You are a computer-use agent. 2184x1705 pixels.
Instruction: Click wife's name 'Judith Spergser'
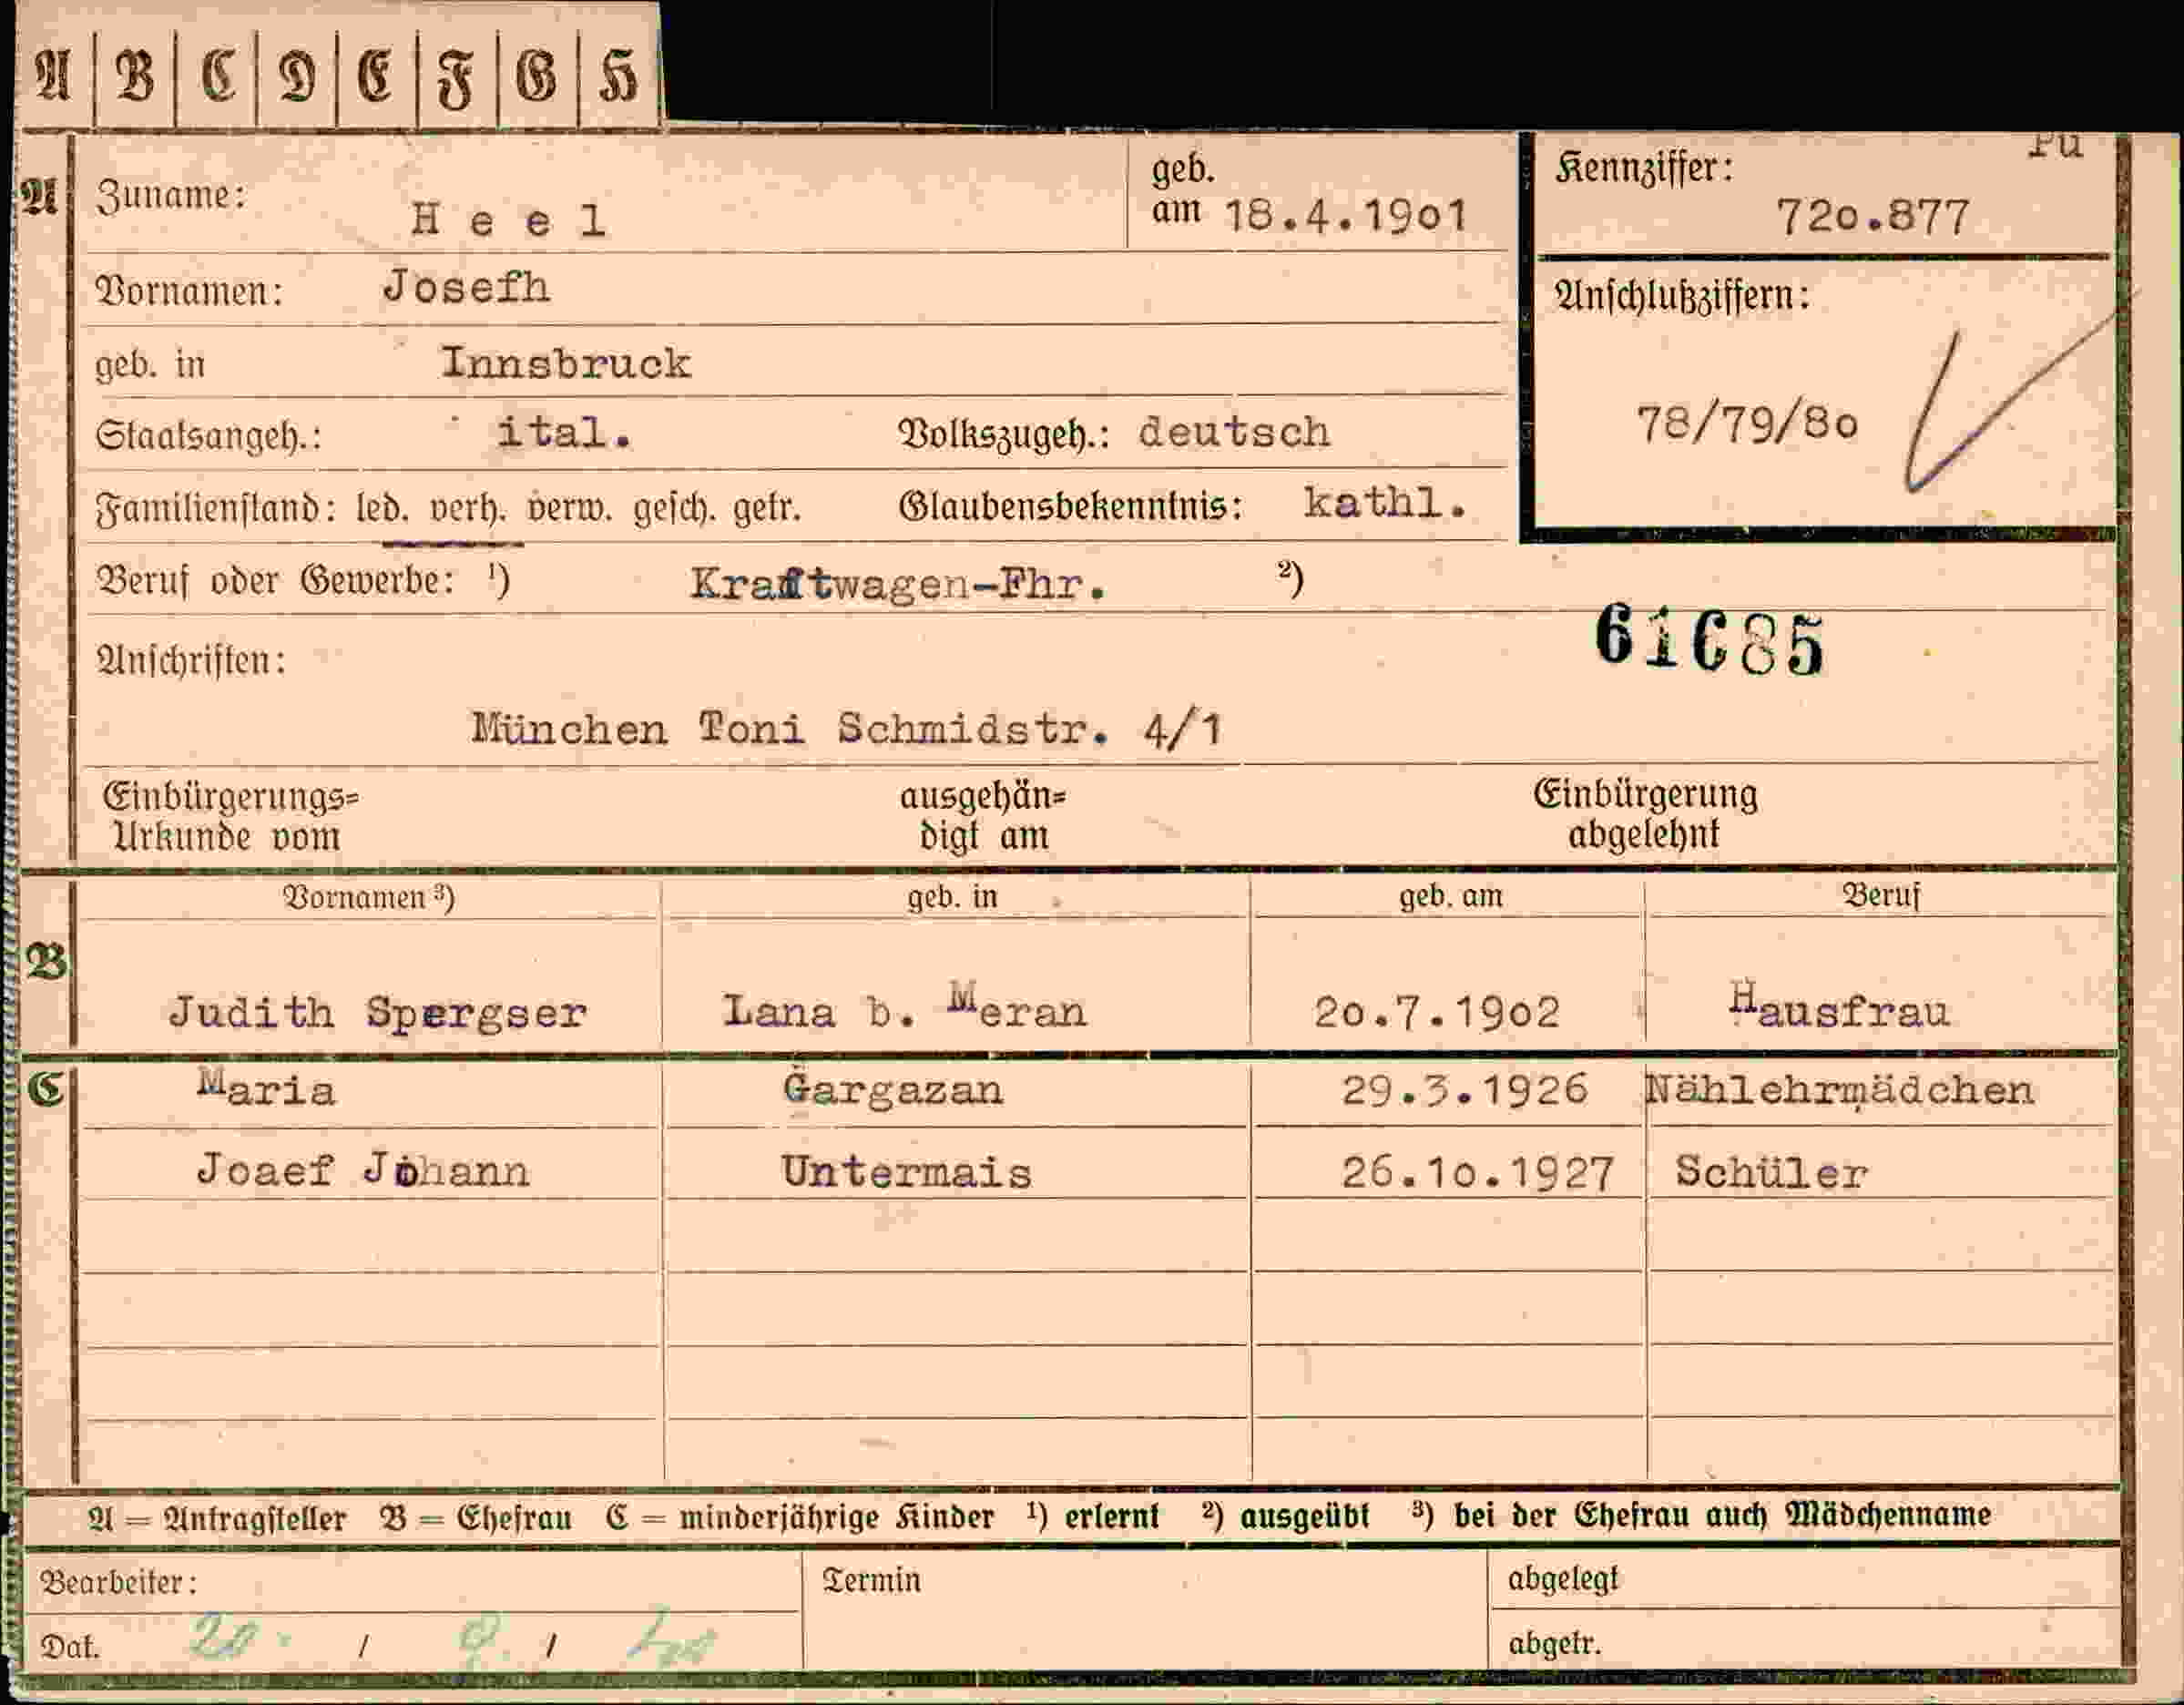point(377,1014)
